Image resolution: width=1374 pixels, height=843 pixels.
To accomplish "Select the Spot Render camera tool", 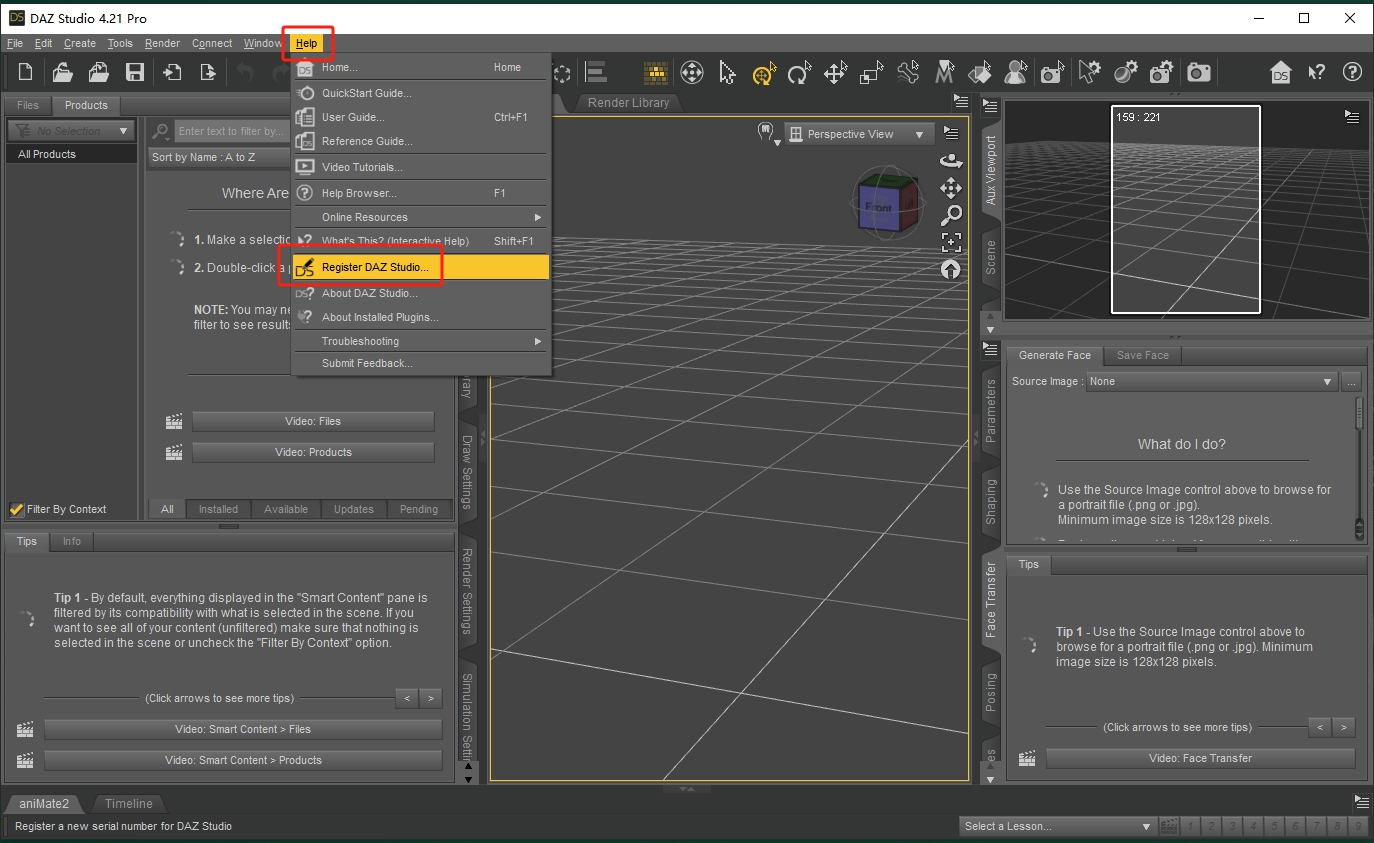I will 1052,72.
